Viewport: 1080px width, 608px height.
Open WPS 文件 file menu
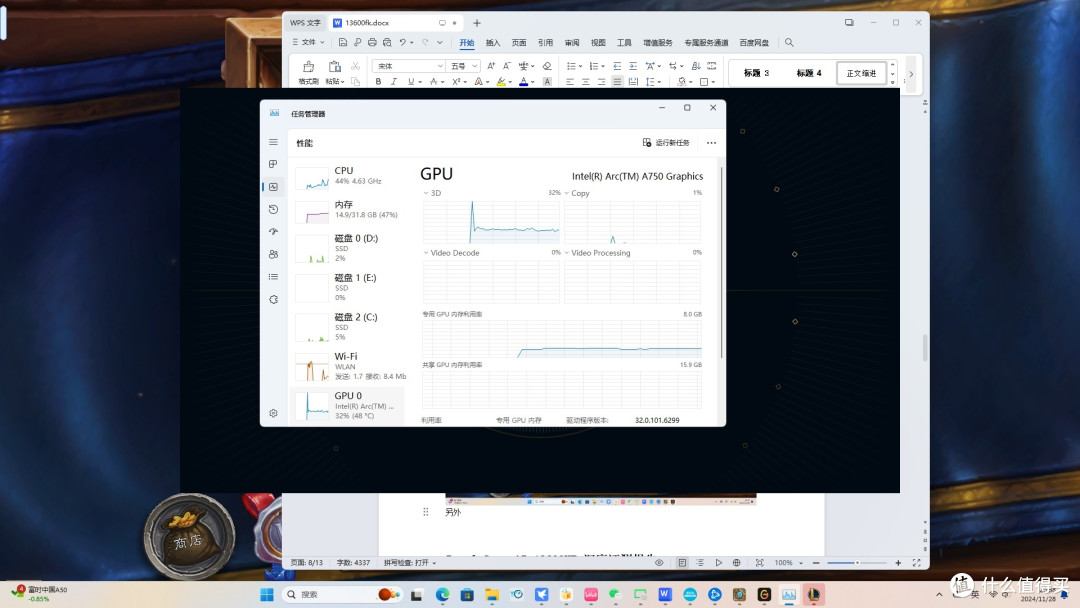tap(308, 43)
